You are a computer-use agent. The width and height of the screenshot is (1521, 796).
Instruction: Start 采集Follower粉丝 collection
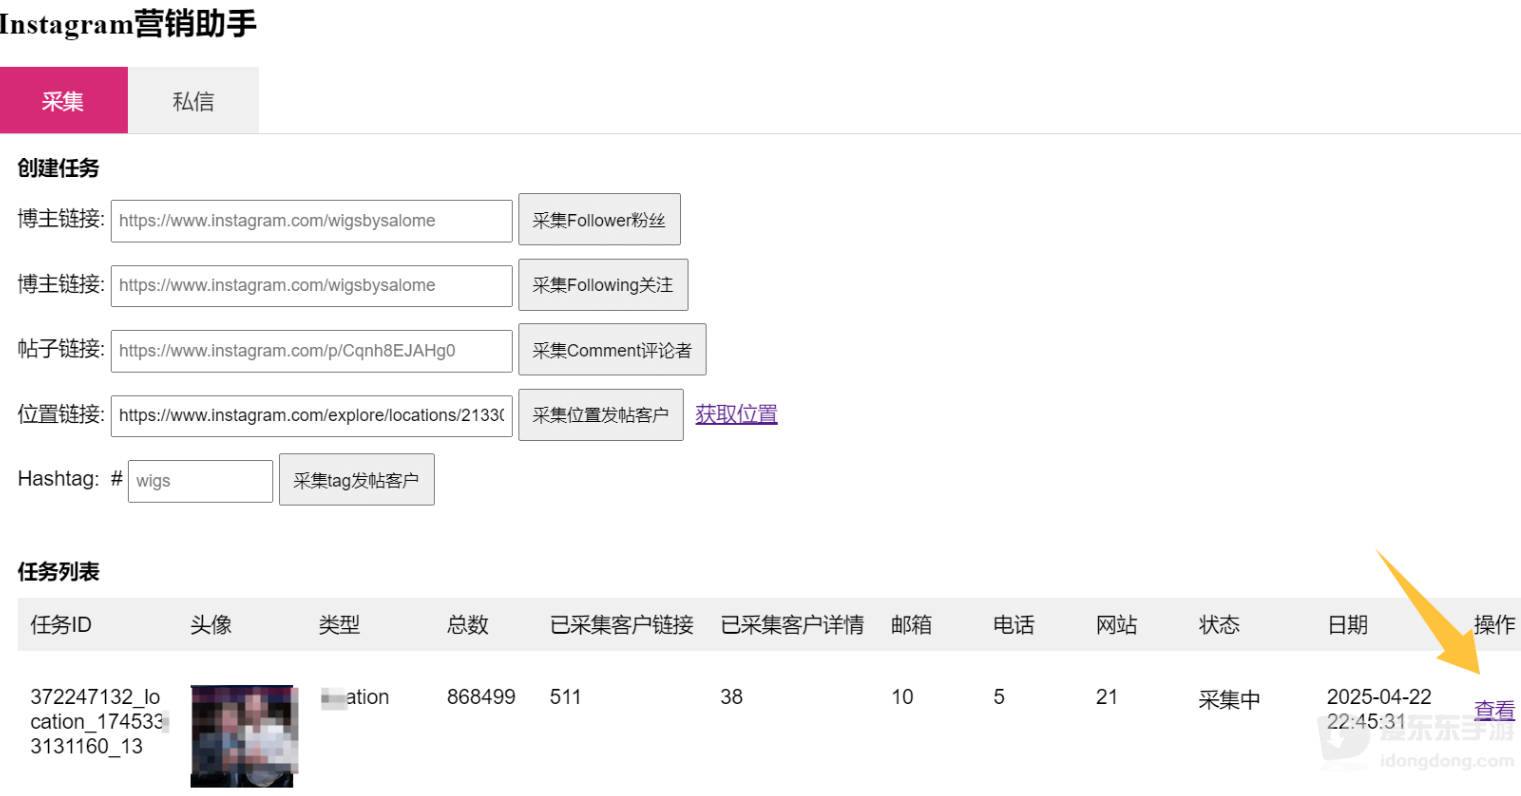(x=599, y=220)
